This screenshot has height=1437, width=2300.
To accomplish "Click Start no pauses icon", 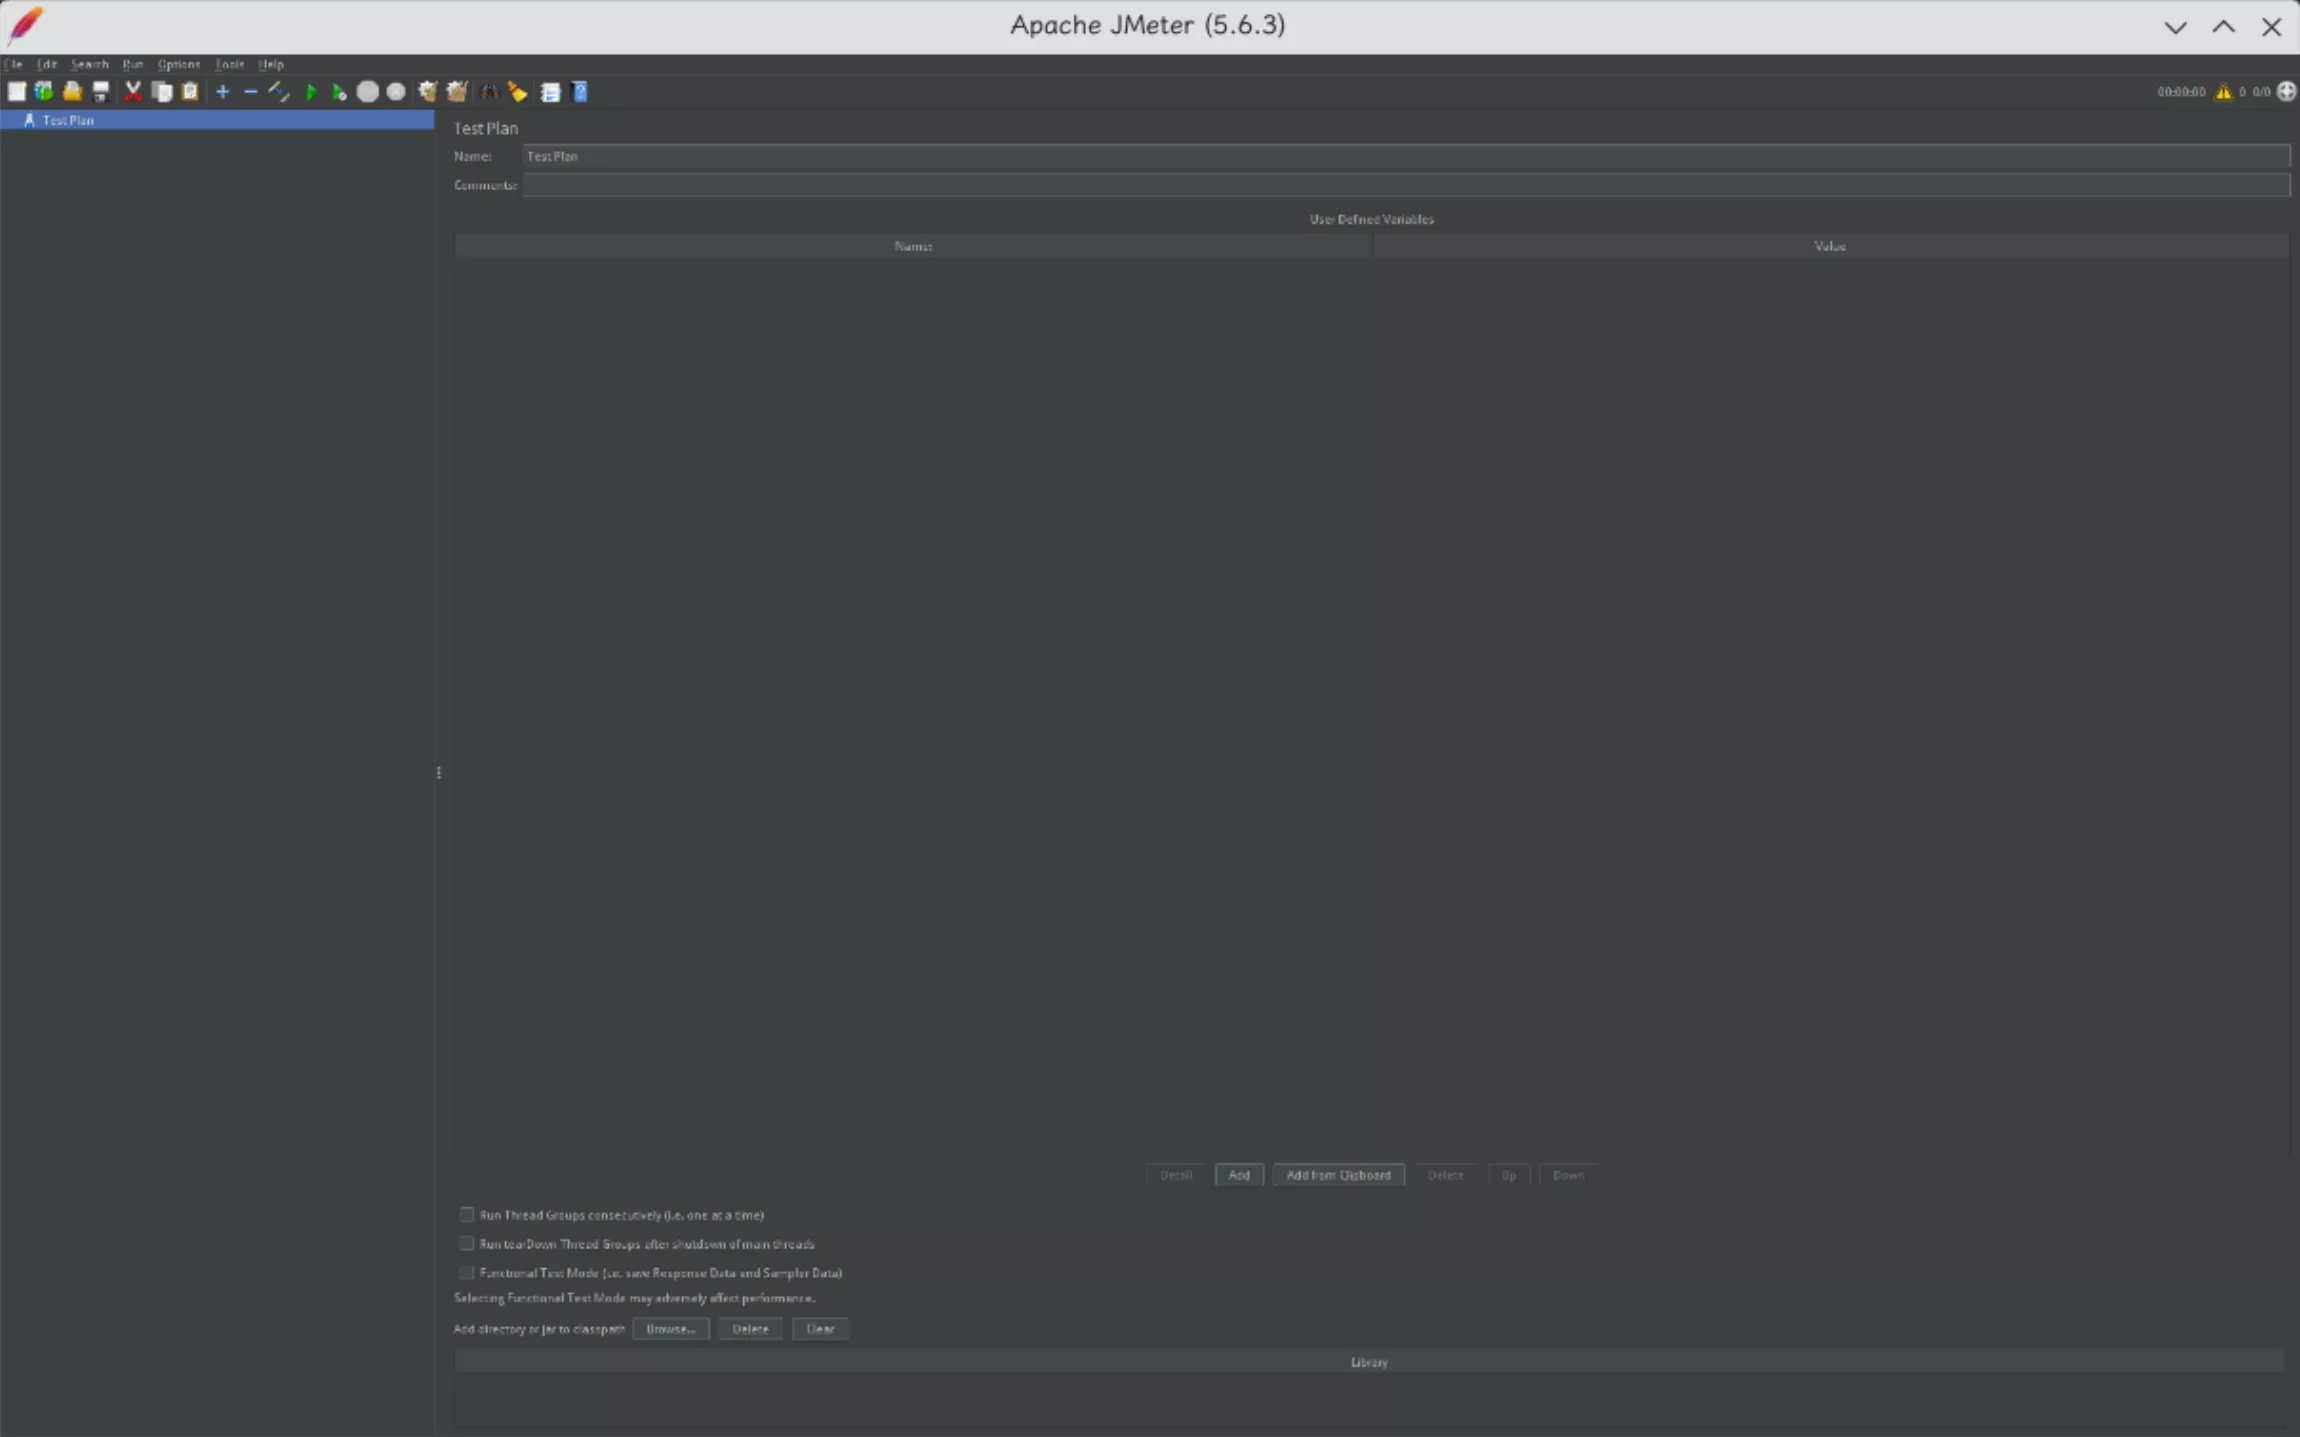I will click(x=339, y=92).
